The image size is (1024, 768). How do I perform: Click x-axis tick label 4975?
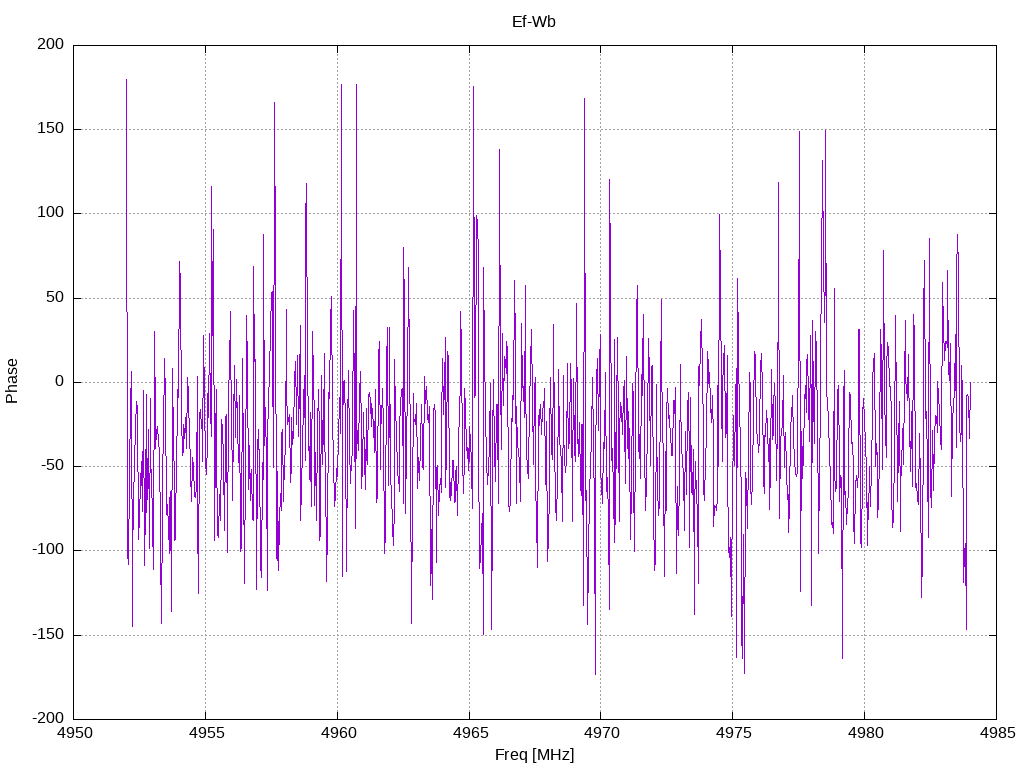[x=733, y=733]
